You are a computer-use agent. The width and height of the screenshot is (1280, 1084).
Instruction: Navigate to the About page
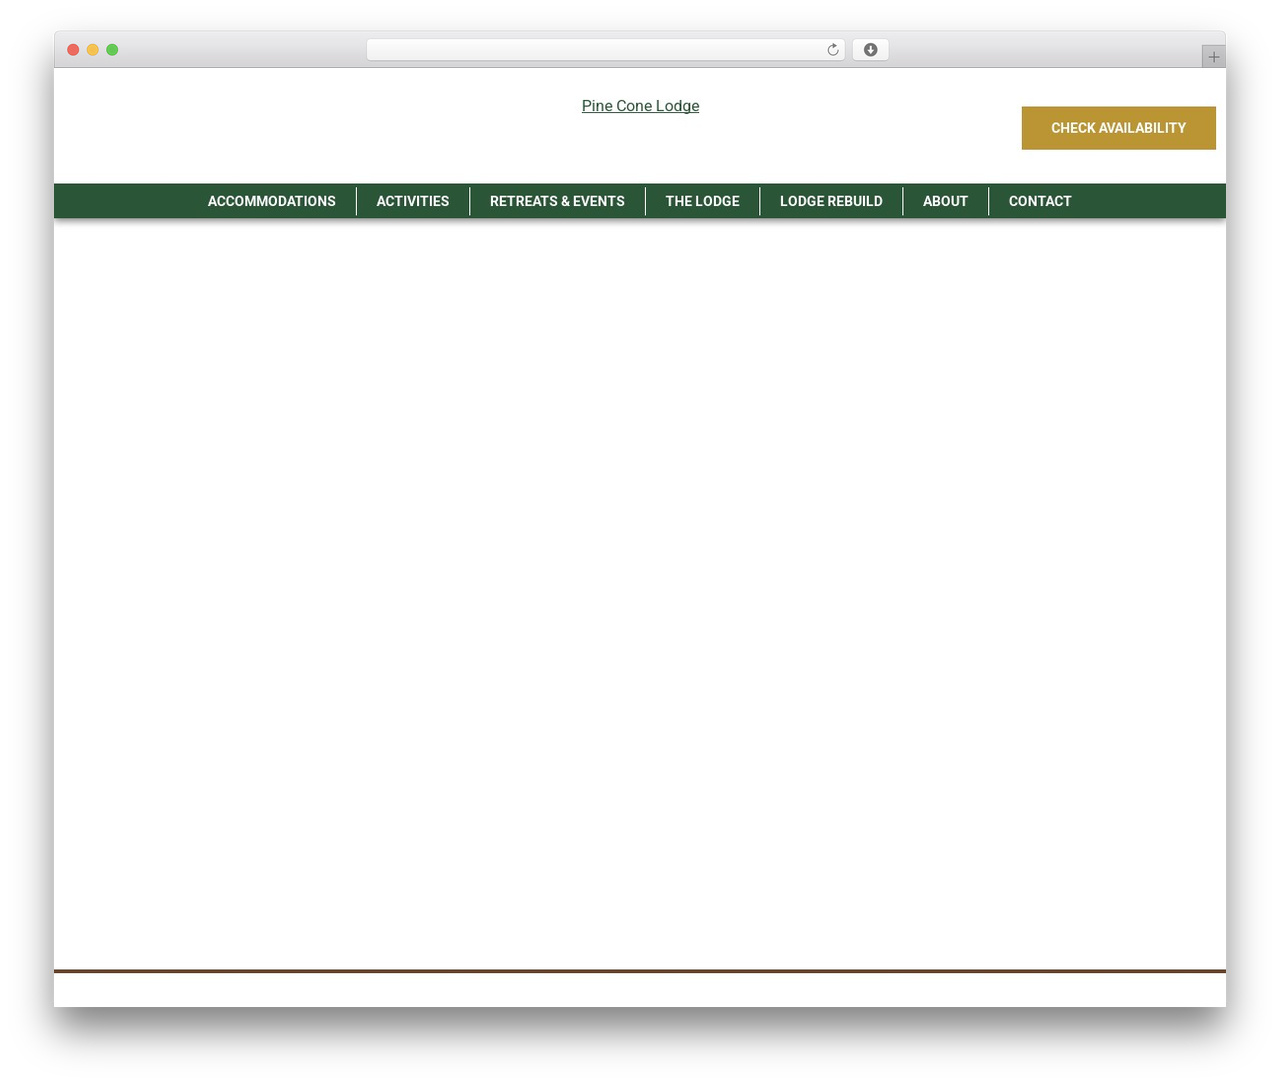(945, 201)
